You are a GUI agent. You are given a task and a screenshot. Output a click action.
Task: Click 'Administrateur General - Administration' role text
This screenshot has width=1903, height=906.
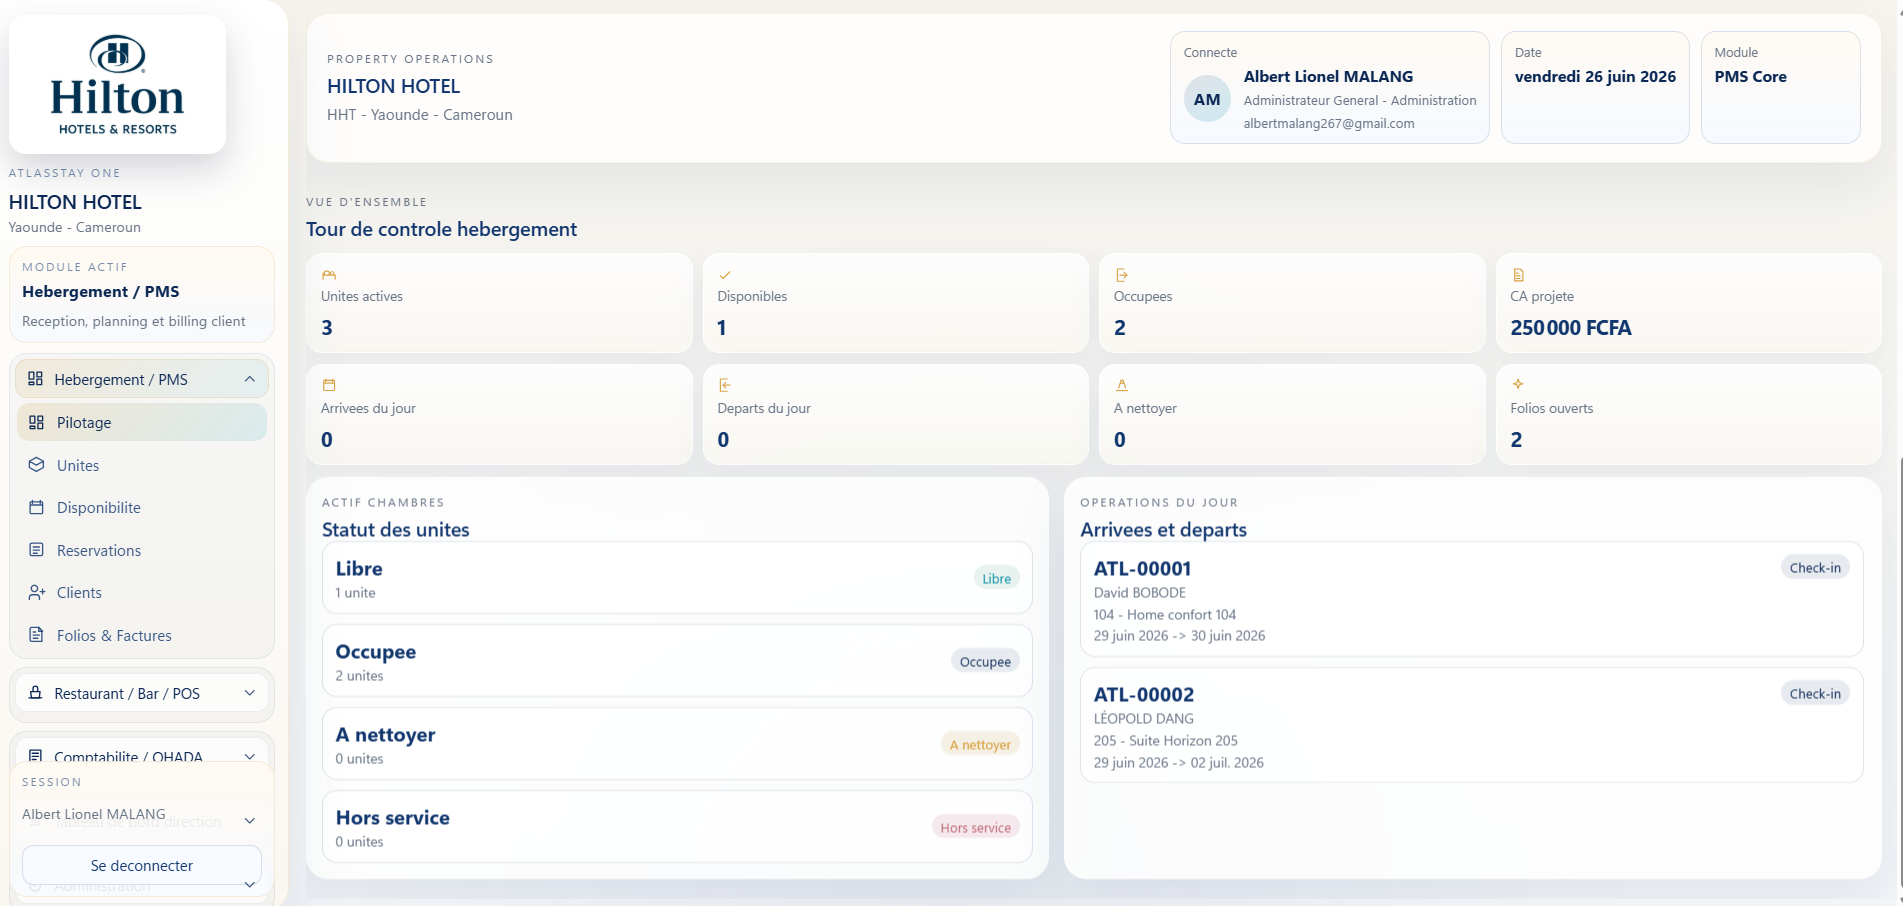pos(1360,101)
